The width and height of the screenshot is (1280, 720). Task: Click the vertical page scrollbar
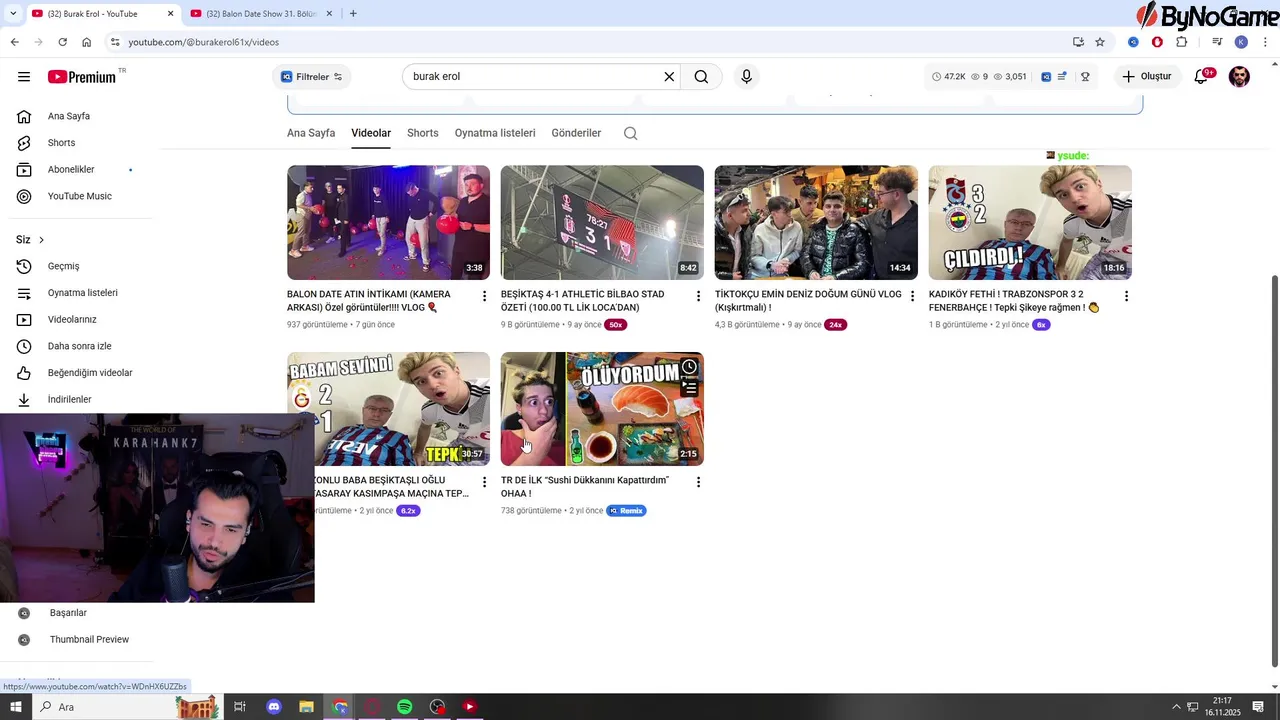point(1274,470)
